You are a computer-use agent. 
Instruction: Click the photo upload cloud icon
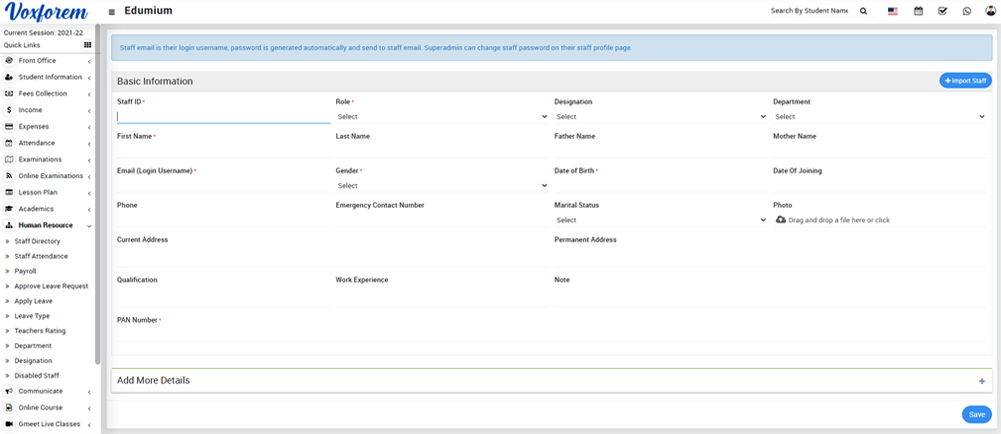coord(780,219)
